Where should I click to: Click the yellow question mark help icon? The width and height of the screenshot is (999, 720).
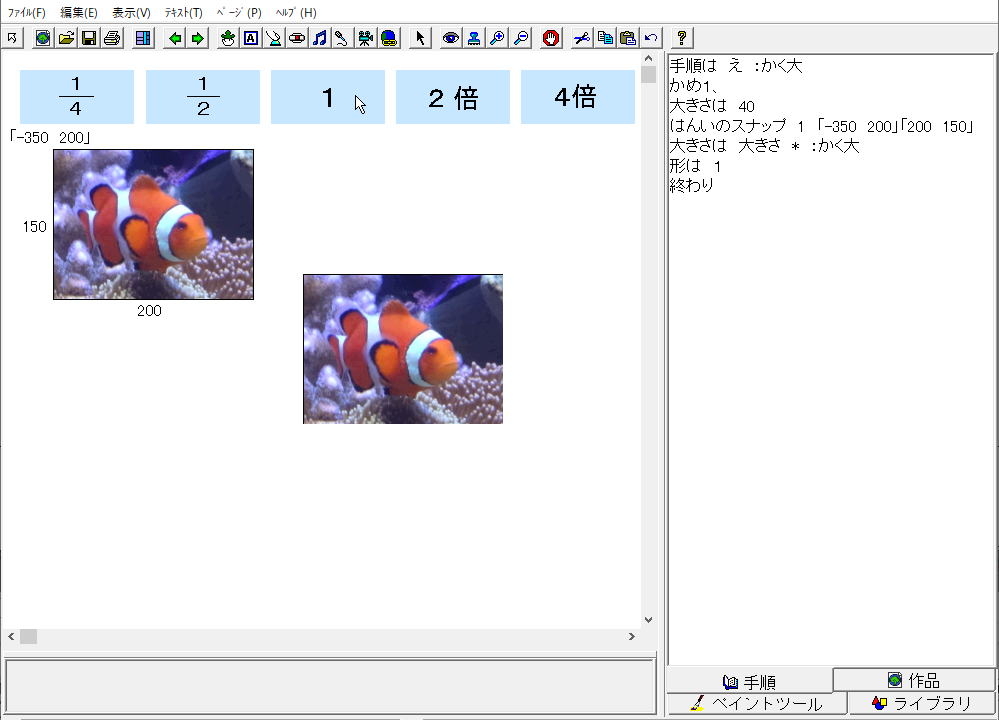682,38
